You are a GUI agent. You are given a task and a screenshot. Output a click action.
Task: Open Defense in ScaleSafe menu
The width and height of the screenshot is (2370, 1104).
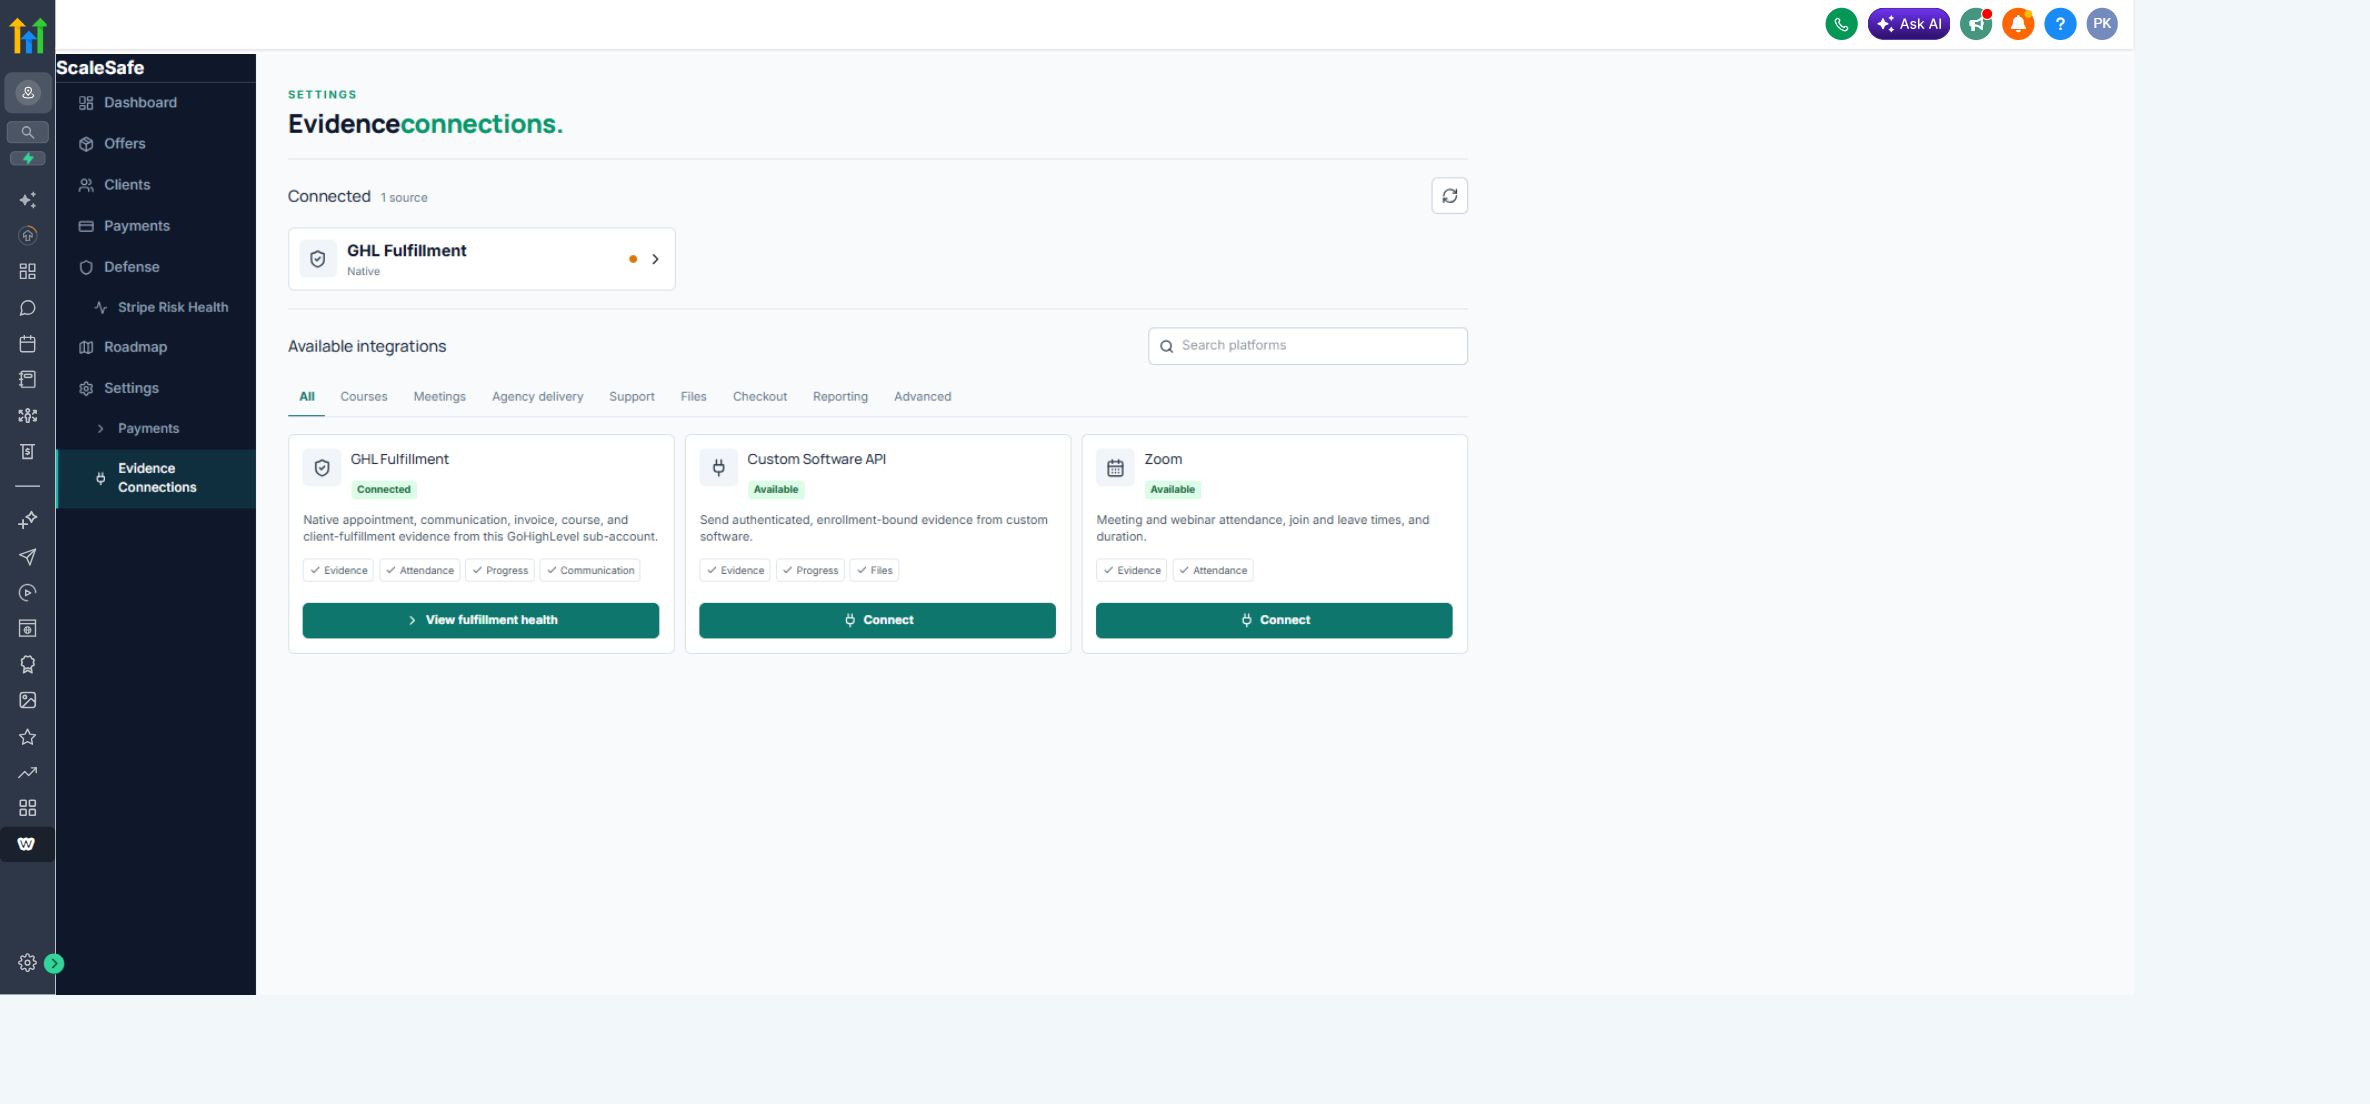pos(156,267)
